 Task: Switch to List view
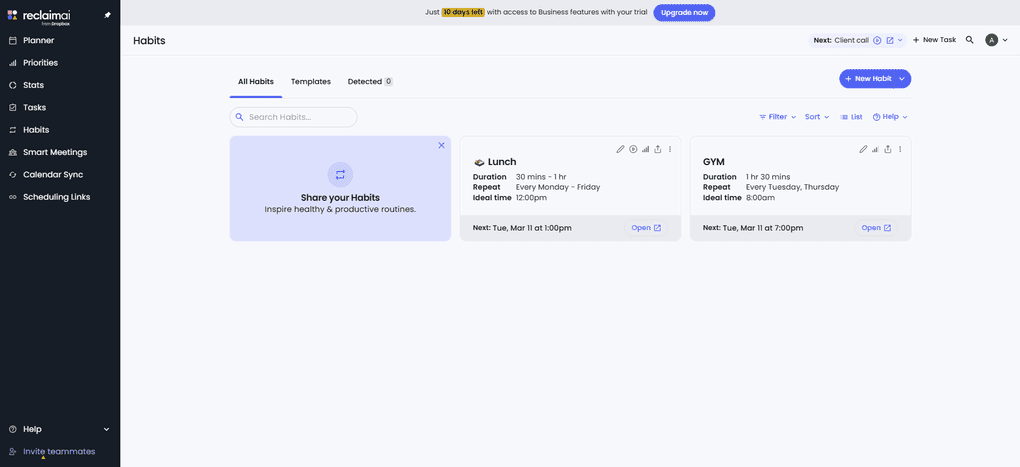[851, 117]
